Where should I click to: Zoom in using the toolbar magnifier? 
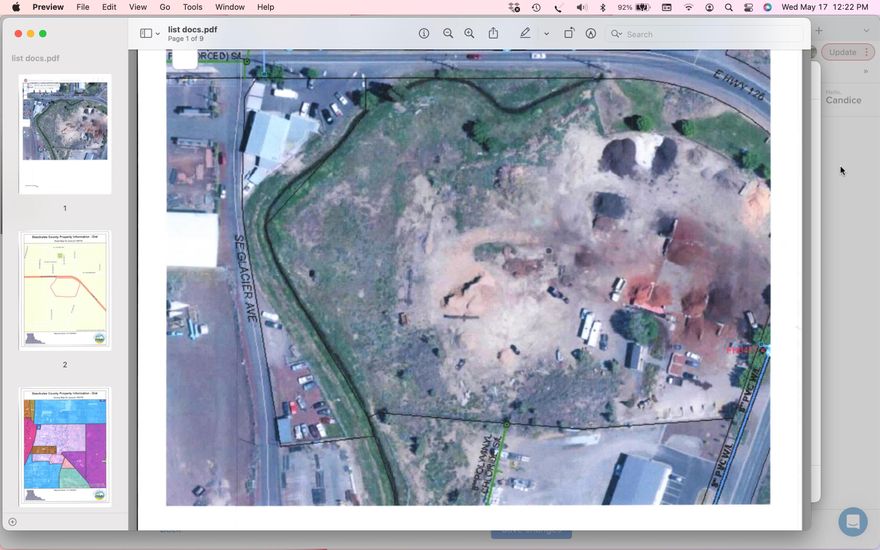pyautogui.click(x=470, y=34)
